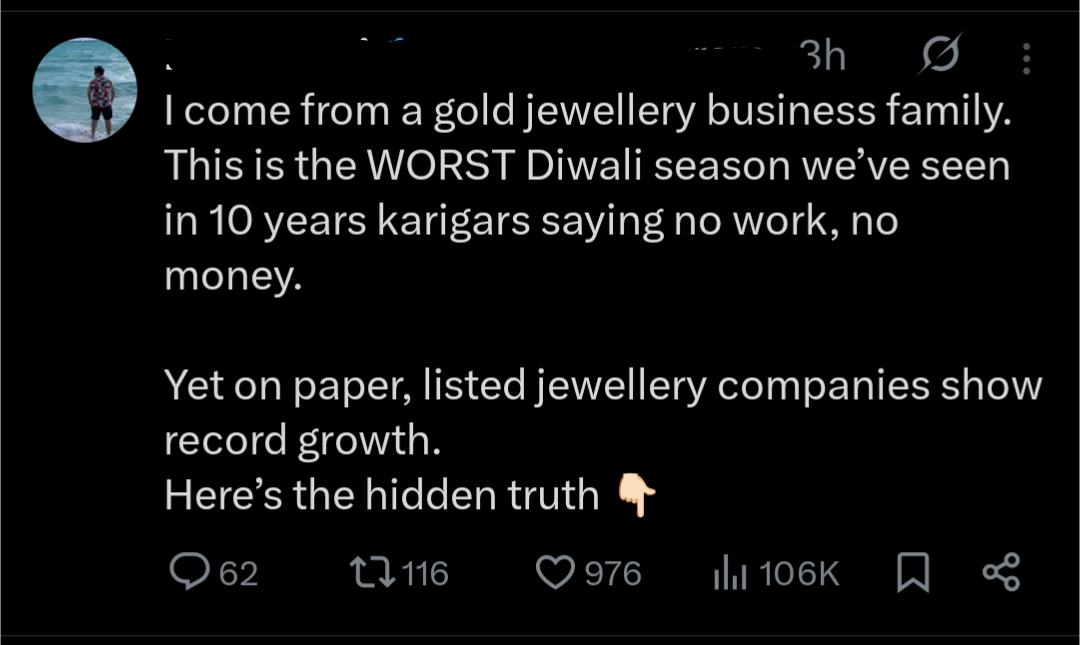Open the author's profile picture
1080x645 pixels.
84,90
